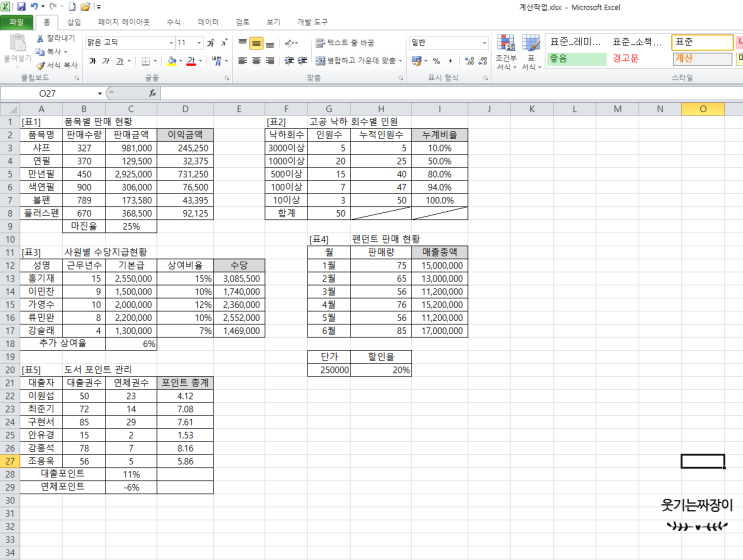This screenshot has width=743, height=560.
Task: Expand accounting number format dropdown arrow
Action: pos(426,61)
